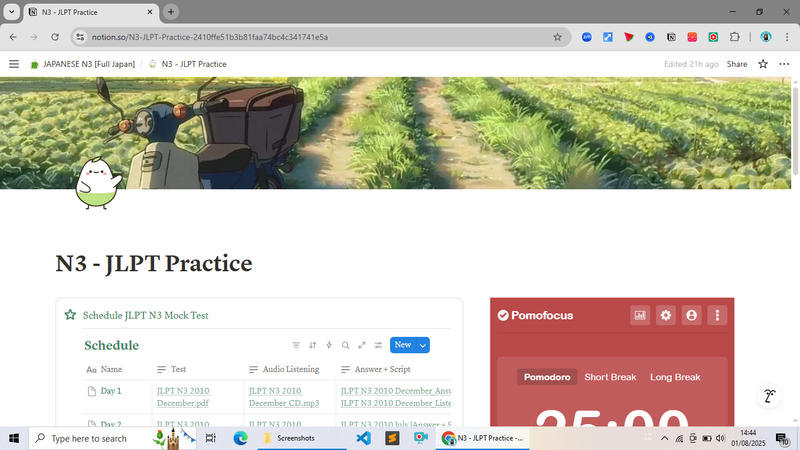
Task: Open Pomofocus settings gear
Action: (x=666, y=315)
